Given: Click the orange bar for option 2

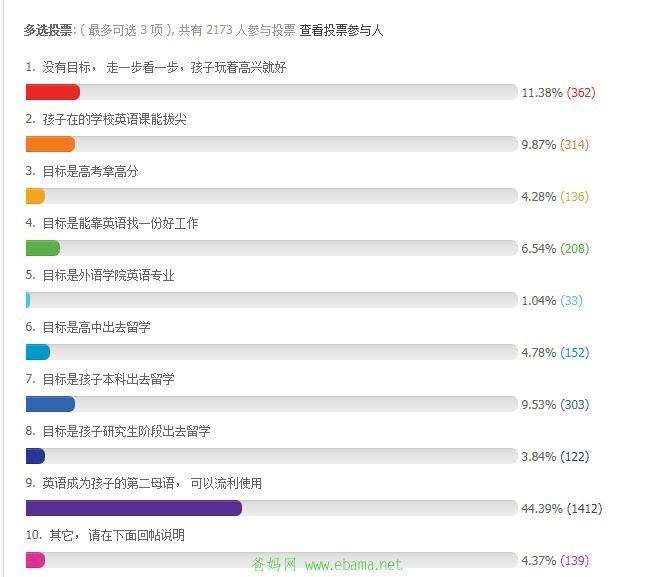Looking at the screenshot, I should (50, 144).
